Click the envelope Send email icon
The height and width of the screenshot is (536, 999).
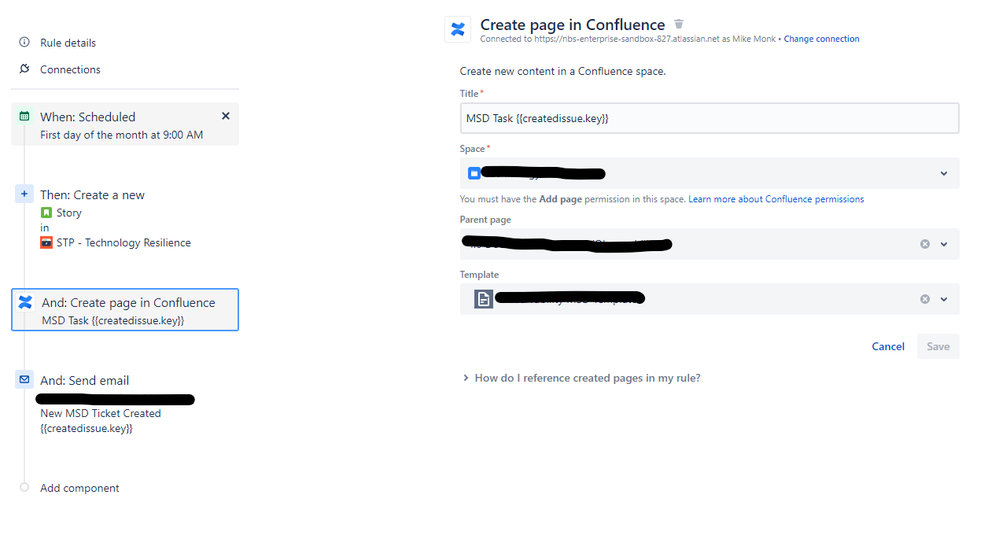[24, 379]
